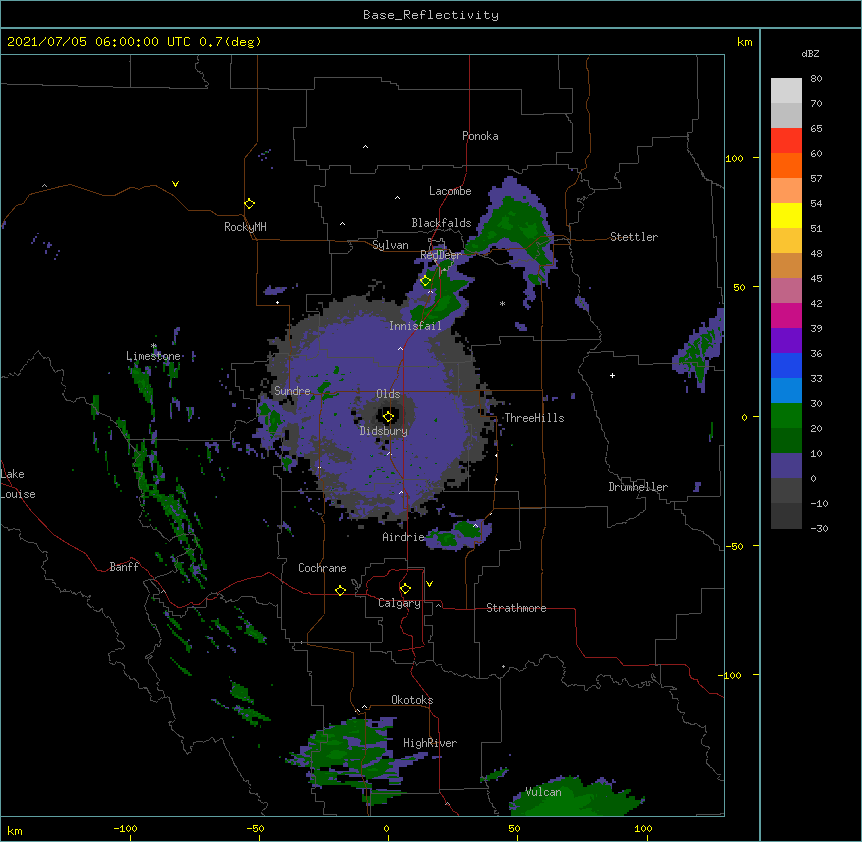Image resolution: width=862 pixels, height=842 pixels.
Task: Click the RockyMH label
Action: [x=245, y=227]
